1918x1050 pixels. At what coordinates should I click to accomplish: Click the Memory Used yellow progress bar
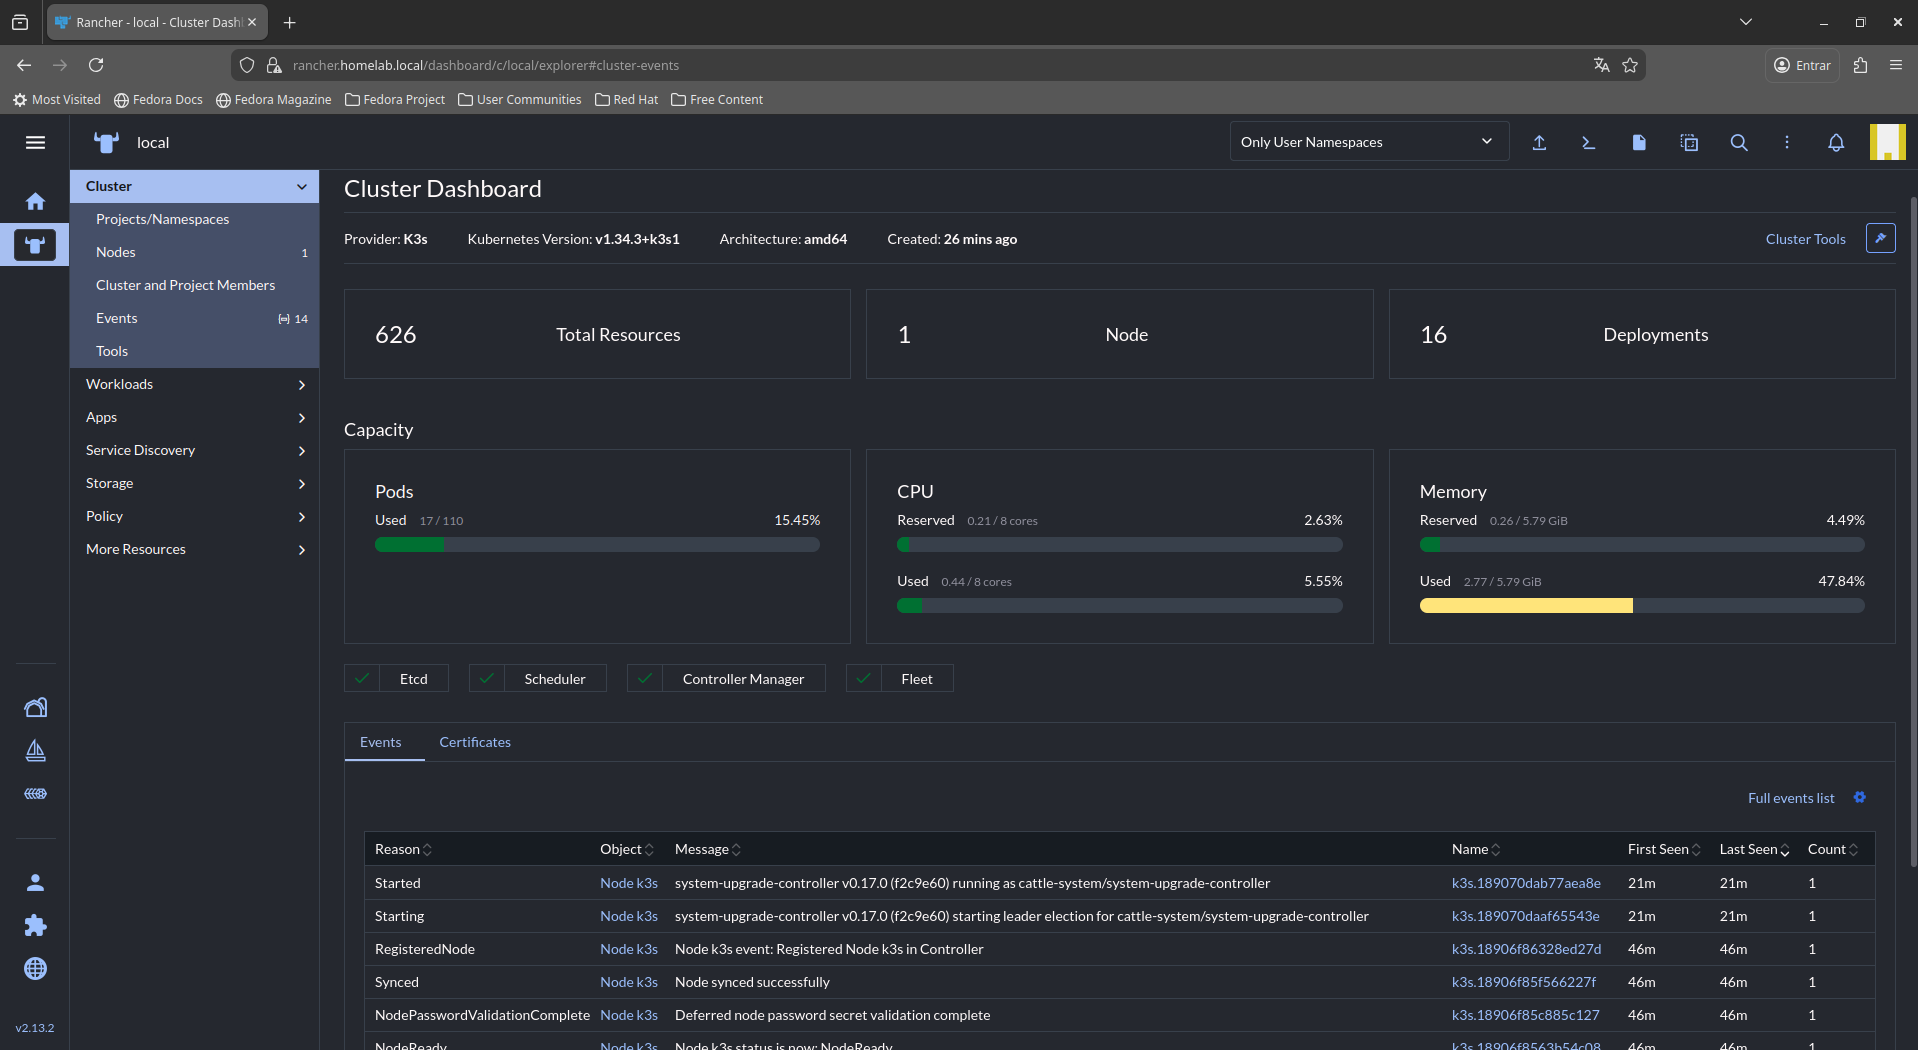pos(1525,606)
